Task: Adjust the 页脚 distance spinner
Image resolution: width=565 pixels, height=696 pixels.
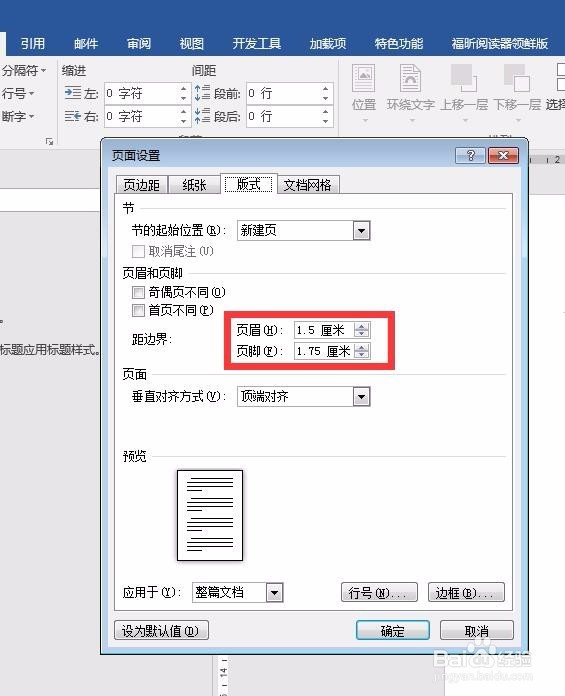Action: coord(362,351)
